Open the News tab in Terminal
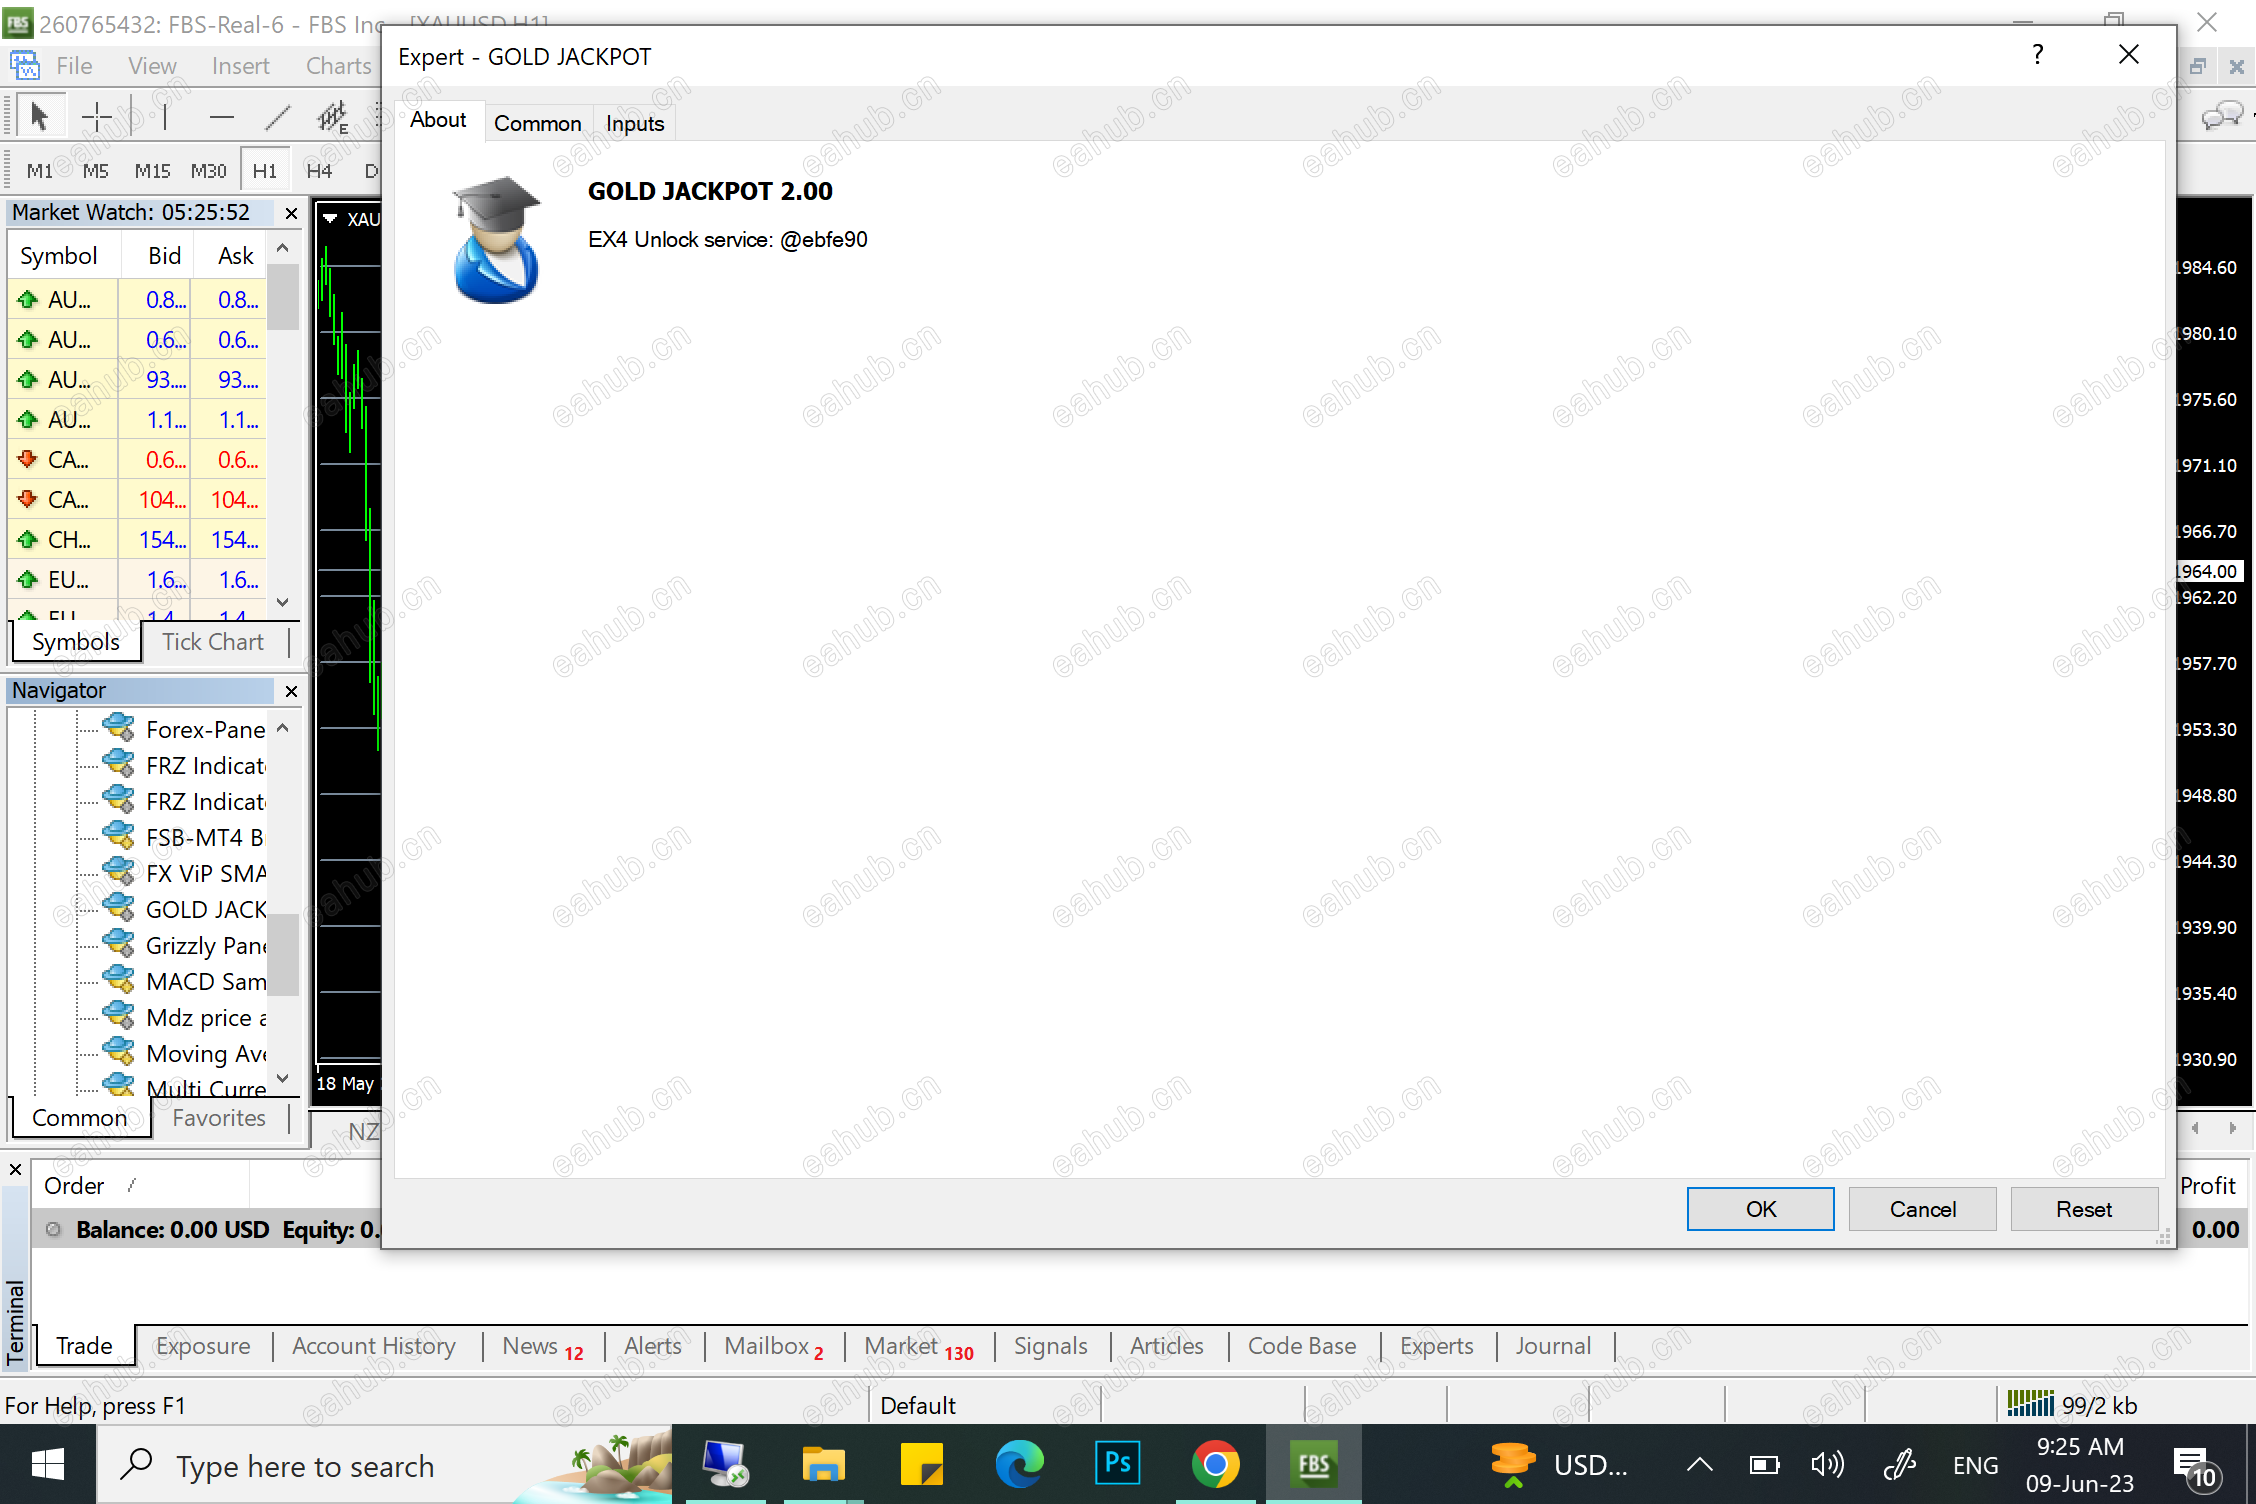Image resolution: width=2256 pixels, height=1504 pixels. pos(543,1346)
